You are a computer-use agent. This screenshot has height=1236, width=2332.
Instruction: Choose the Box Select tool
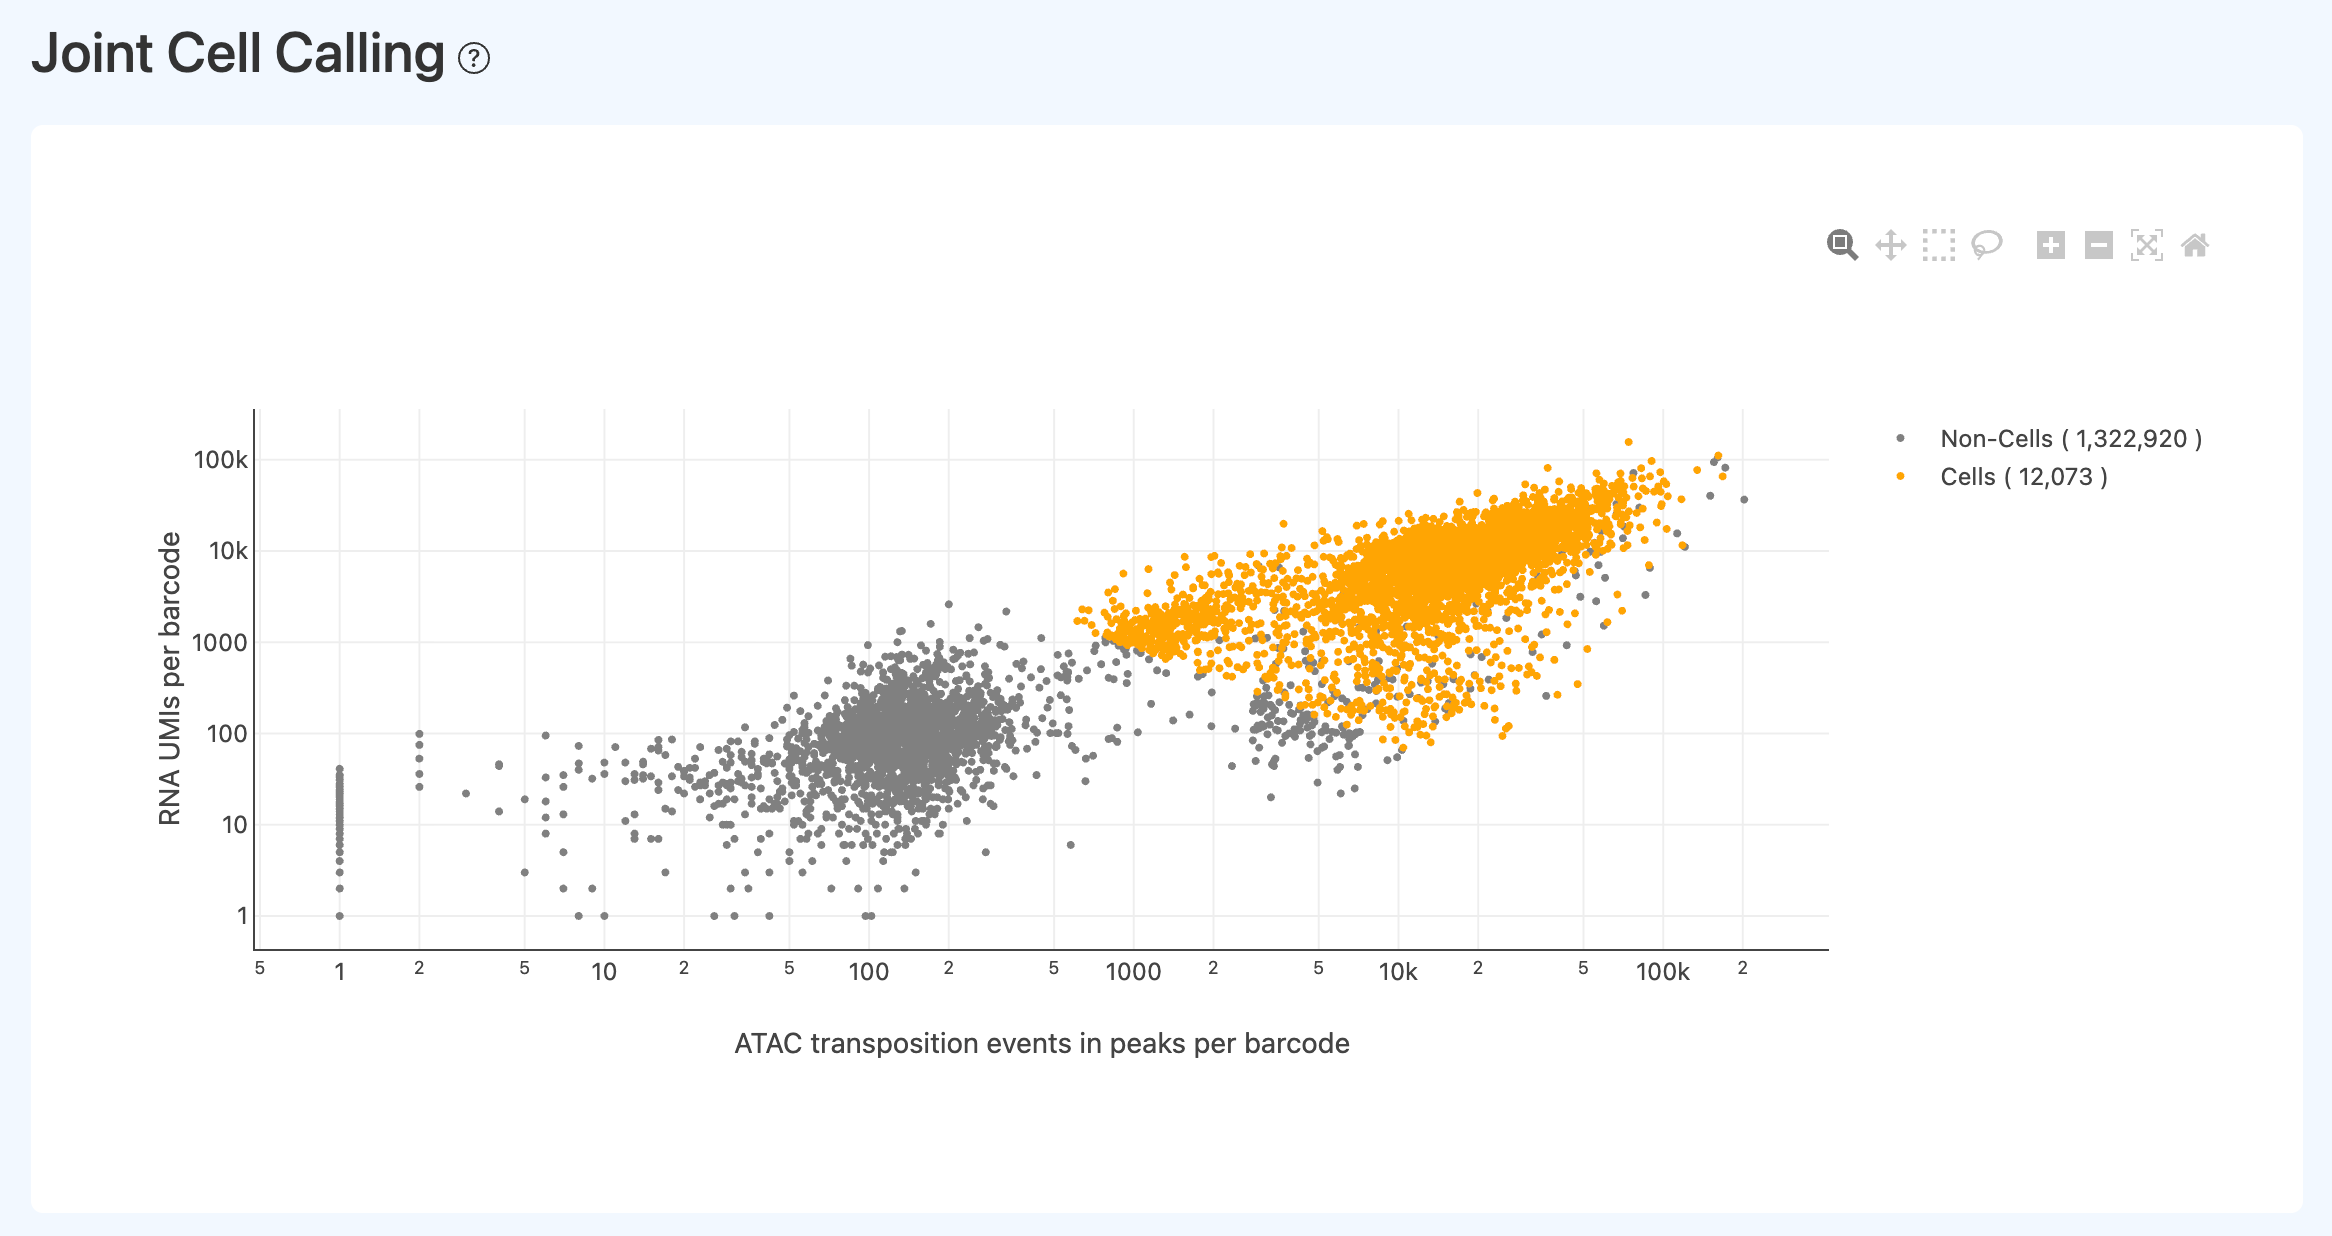[1938, 245]
